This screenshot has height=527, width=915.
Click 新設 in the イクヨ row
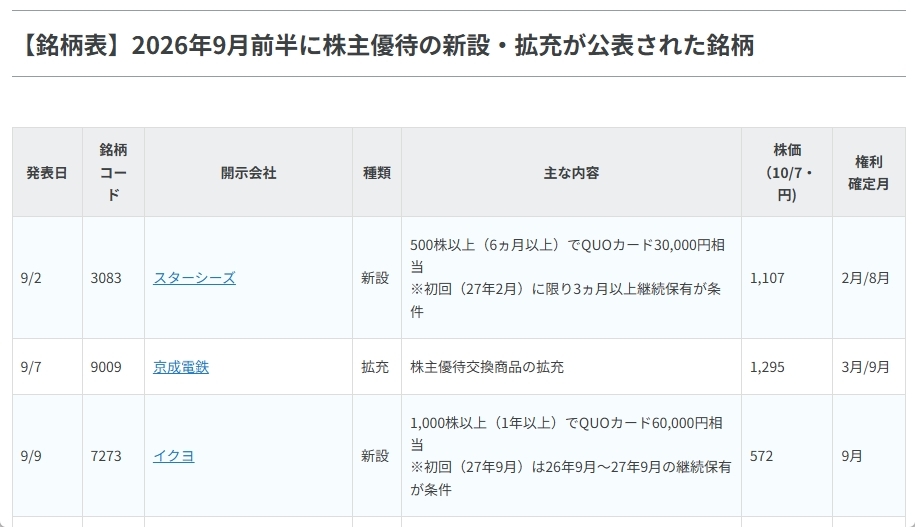click(x=375, y=456)
